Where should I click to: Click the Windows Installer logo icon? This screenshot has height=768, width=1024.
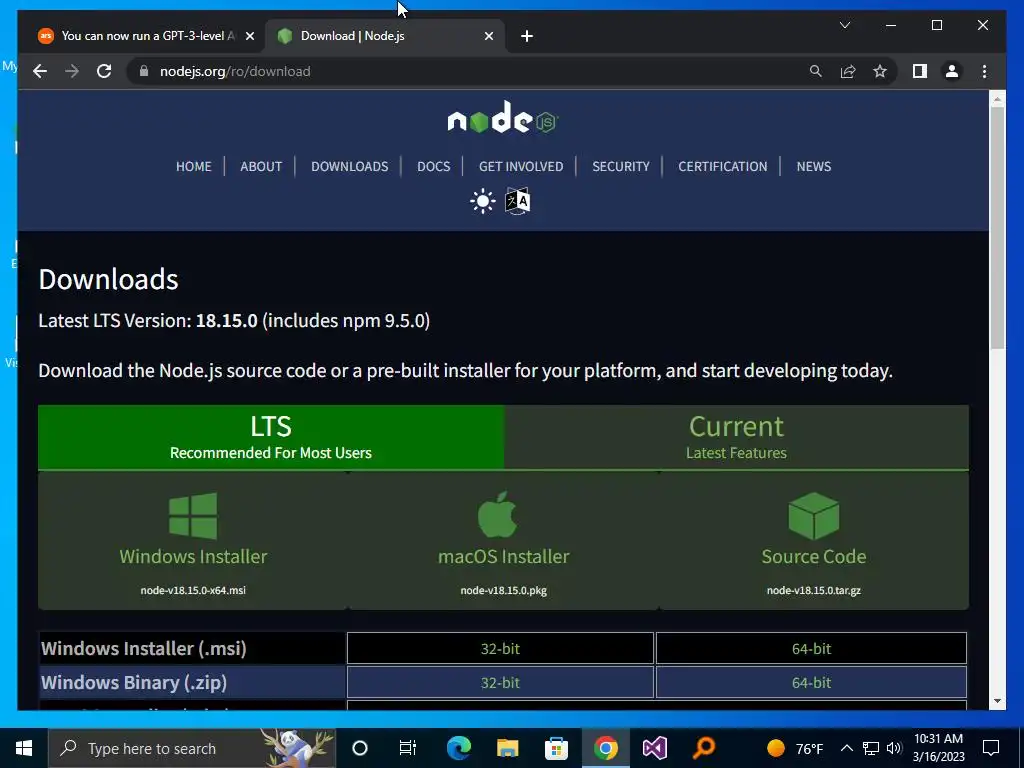click(193, 516)
